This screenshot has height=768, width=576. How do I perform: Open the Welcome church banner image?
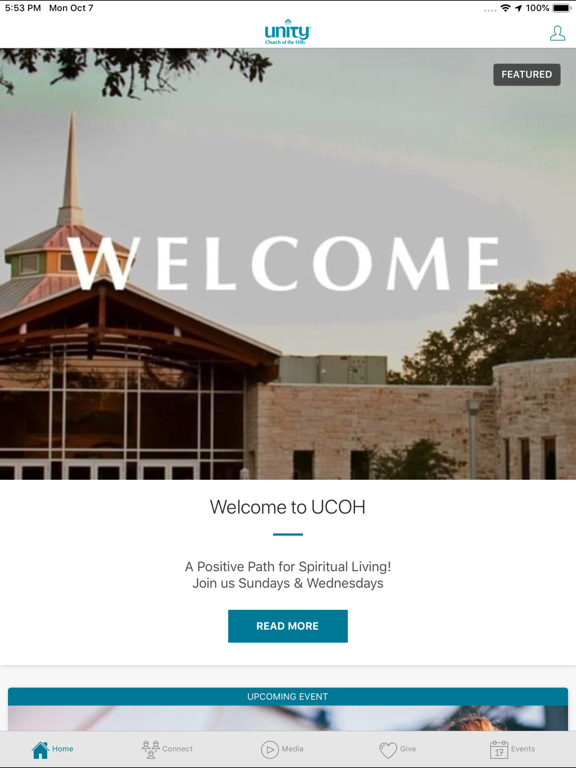coord(288,264)
